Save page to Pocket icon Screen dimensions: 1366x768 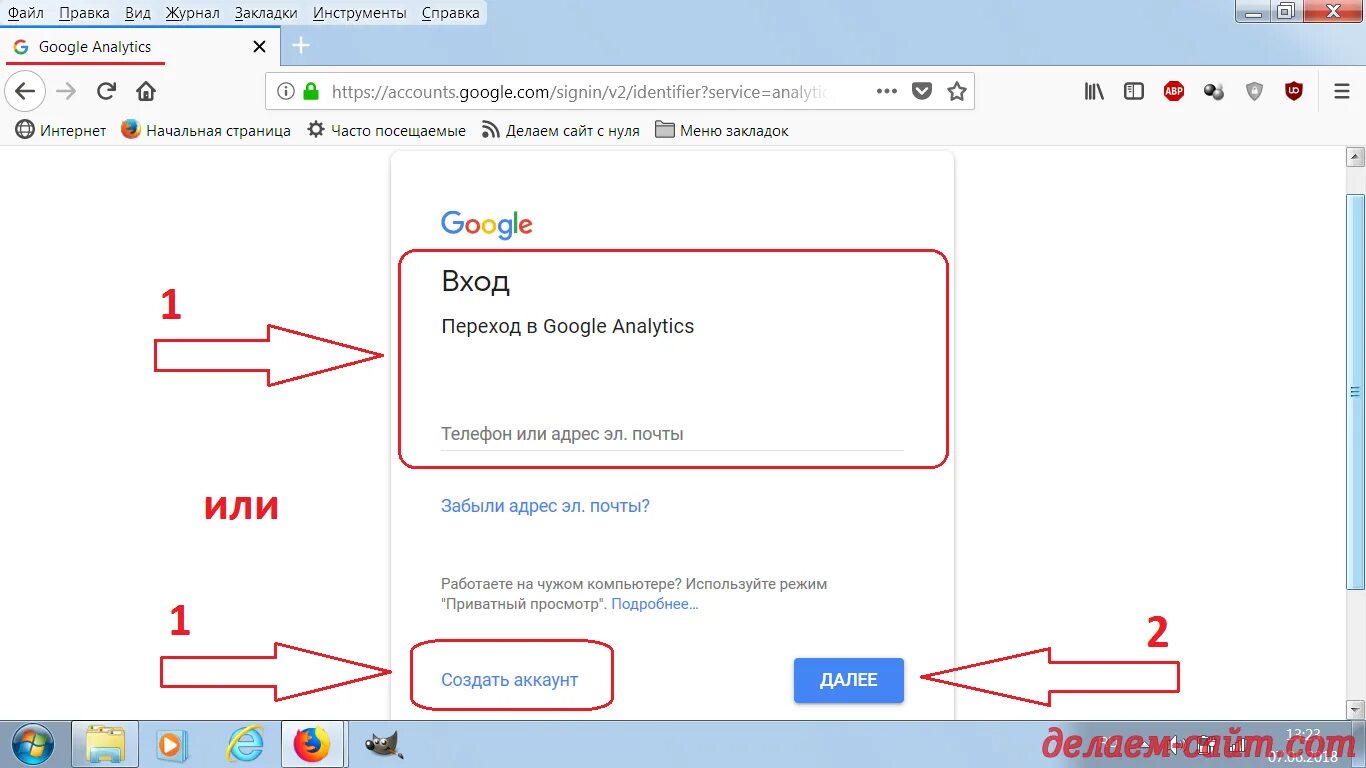(922, 91)
